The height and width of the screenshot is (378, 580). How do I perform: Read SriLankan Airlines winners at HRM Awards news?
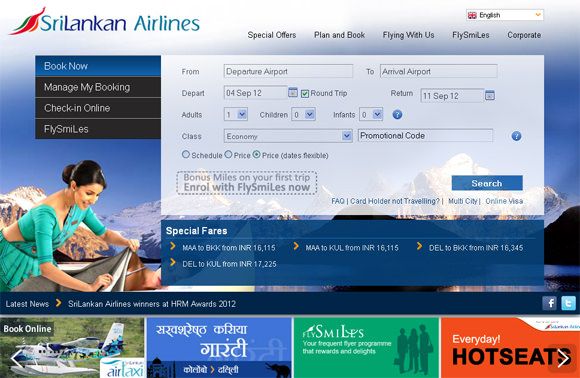pos(152,304)
